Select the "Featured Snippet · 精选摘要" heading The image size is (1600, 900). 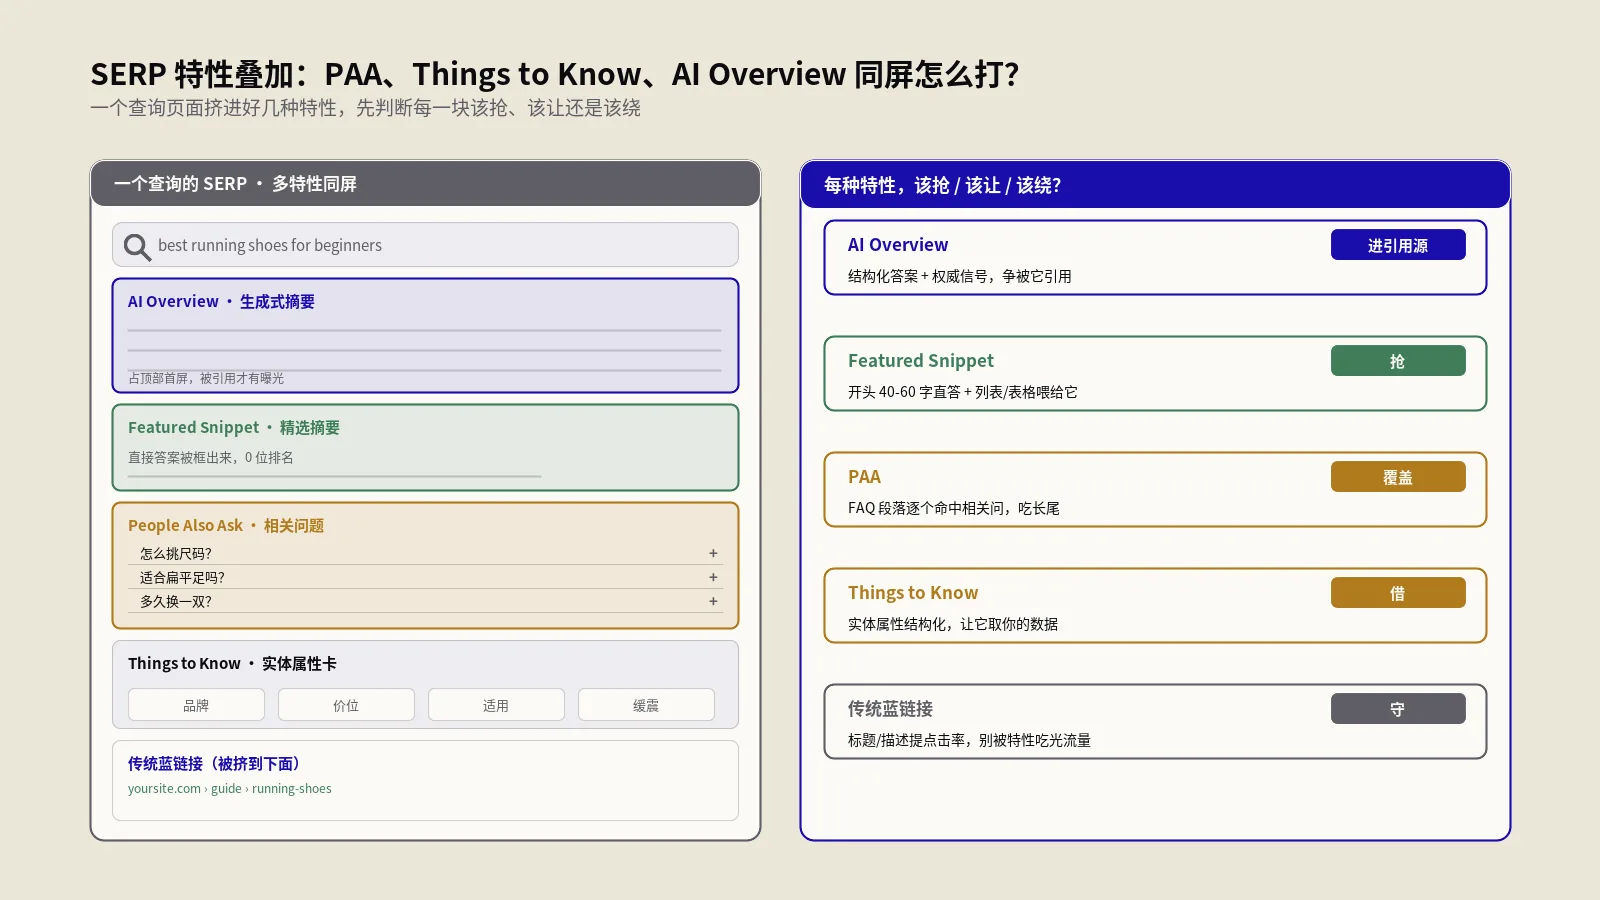[x=234, y=428]
